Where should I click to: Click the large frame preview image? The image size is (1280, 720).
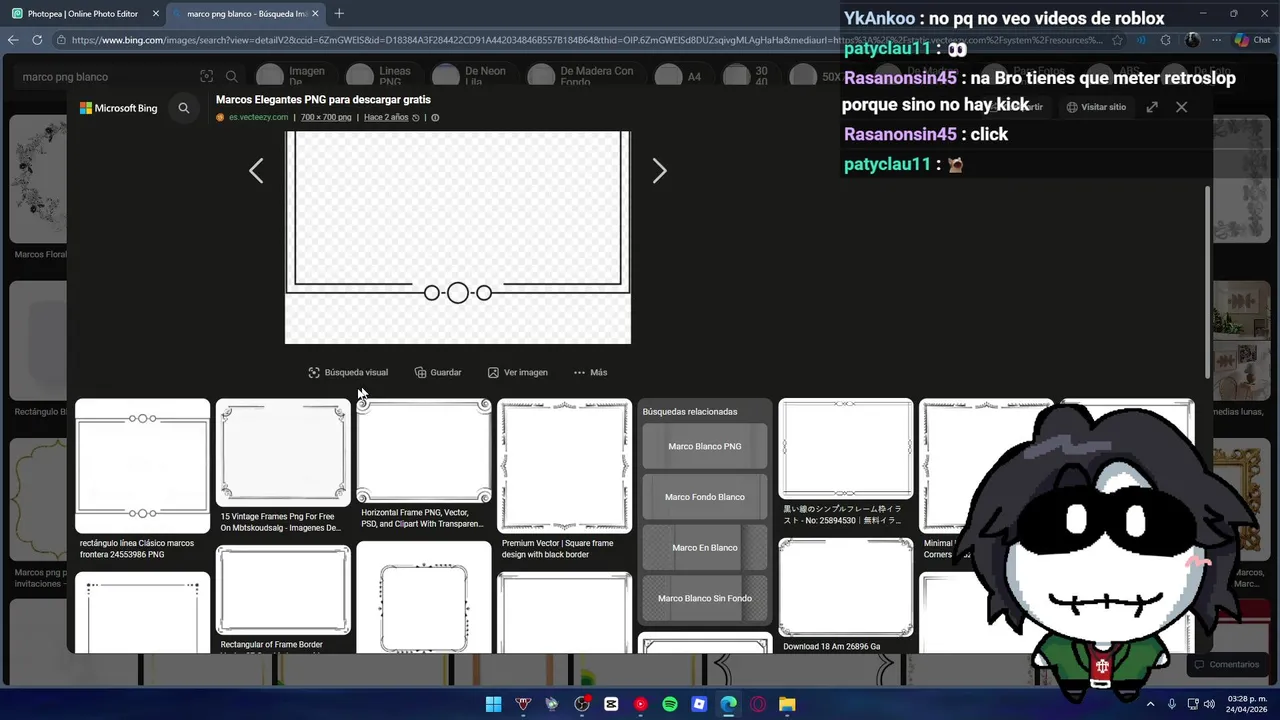pyautogui.click(x=458, y=237)
